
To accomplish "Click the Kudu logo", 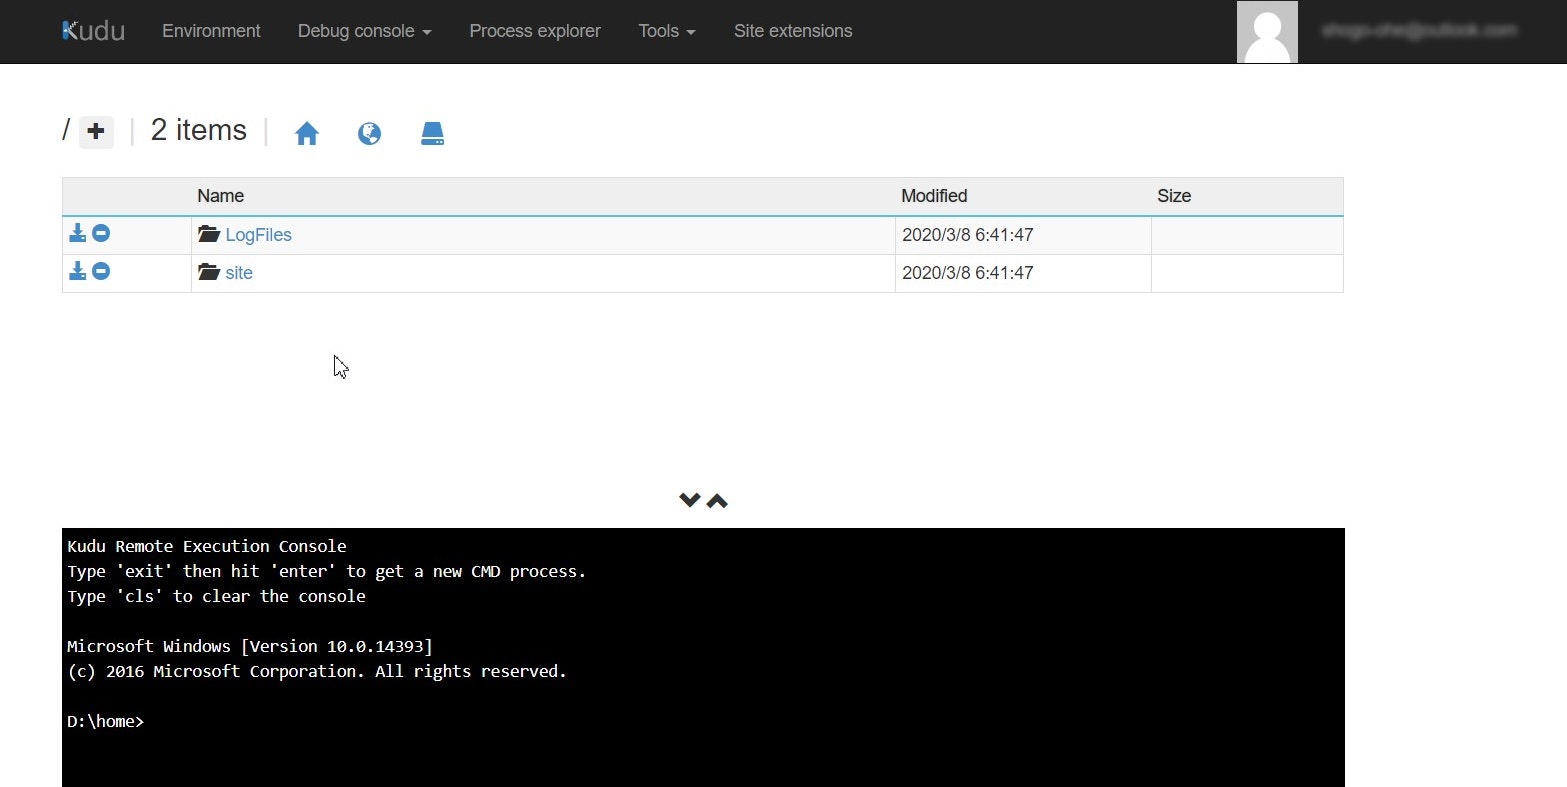I will point(92,30).
